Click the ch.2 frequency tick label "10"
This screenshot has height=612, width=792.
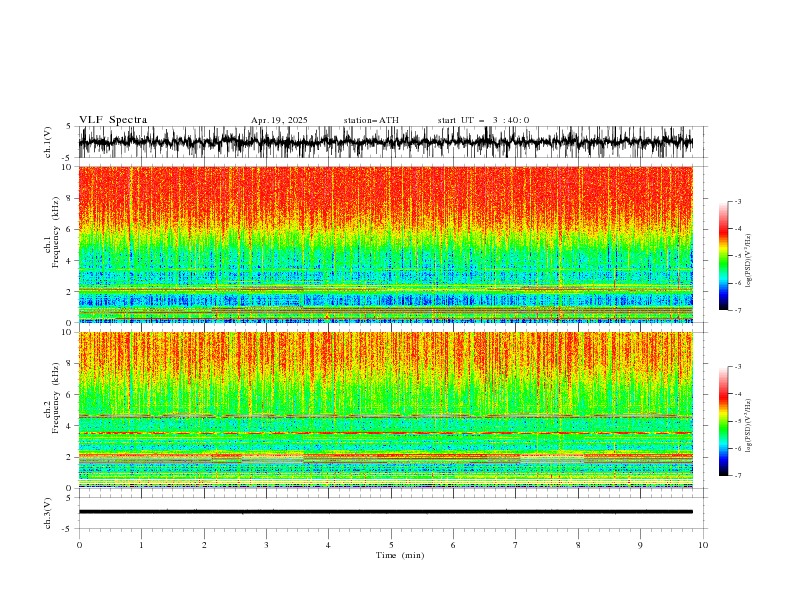pos(68,332)
